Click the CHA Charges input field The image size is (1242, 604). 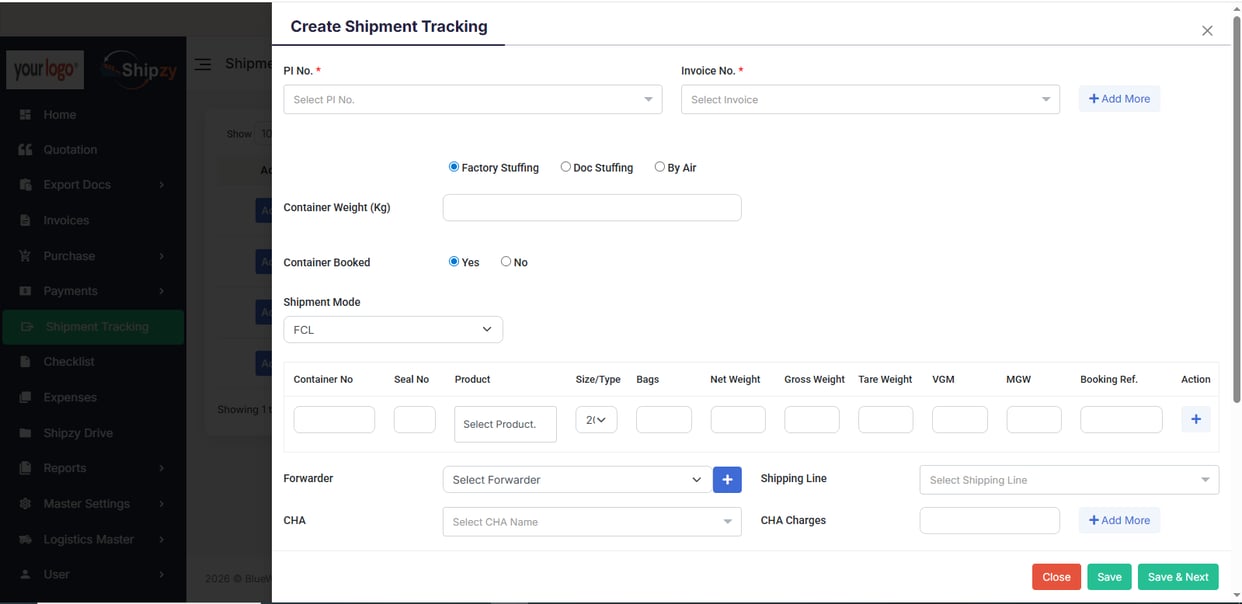point(989,520)
